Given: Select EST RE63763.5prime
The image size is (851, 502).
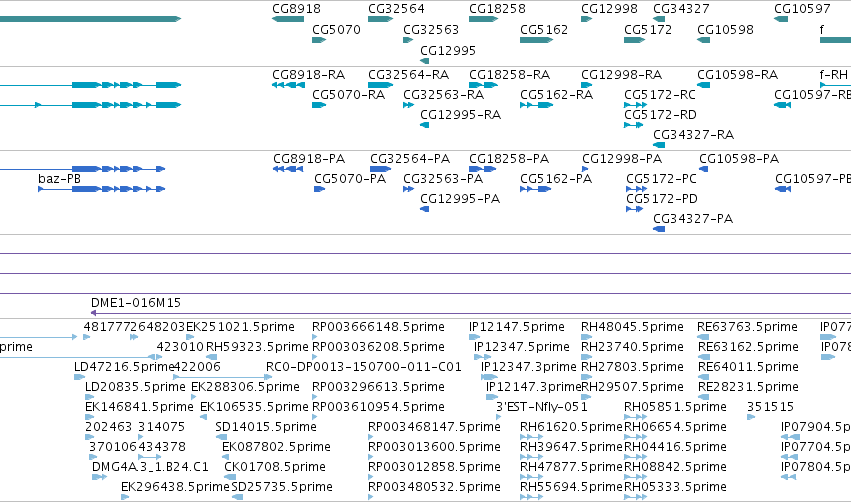Looking at the screenshot, I should [x=747, y=327].
